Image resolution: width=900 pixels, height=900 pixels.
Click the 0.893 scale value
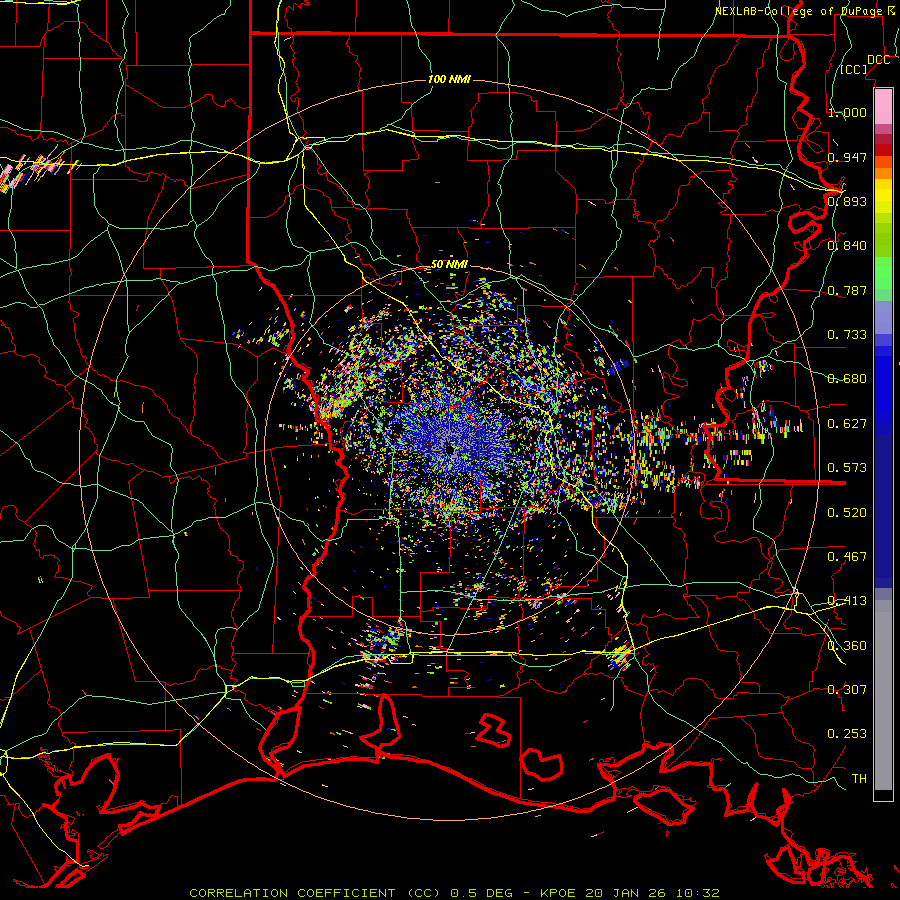(x=847, y=201)
